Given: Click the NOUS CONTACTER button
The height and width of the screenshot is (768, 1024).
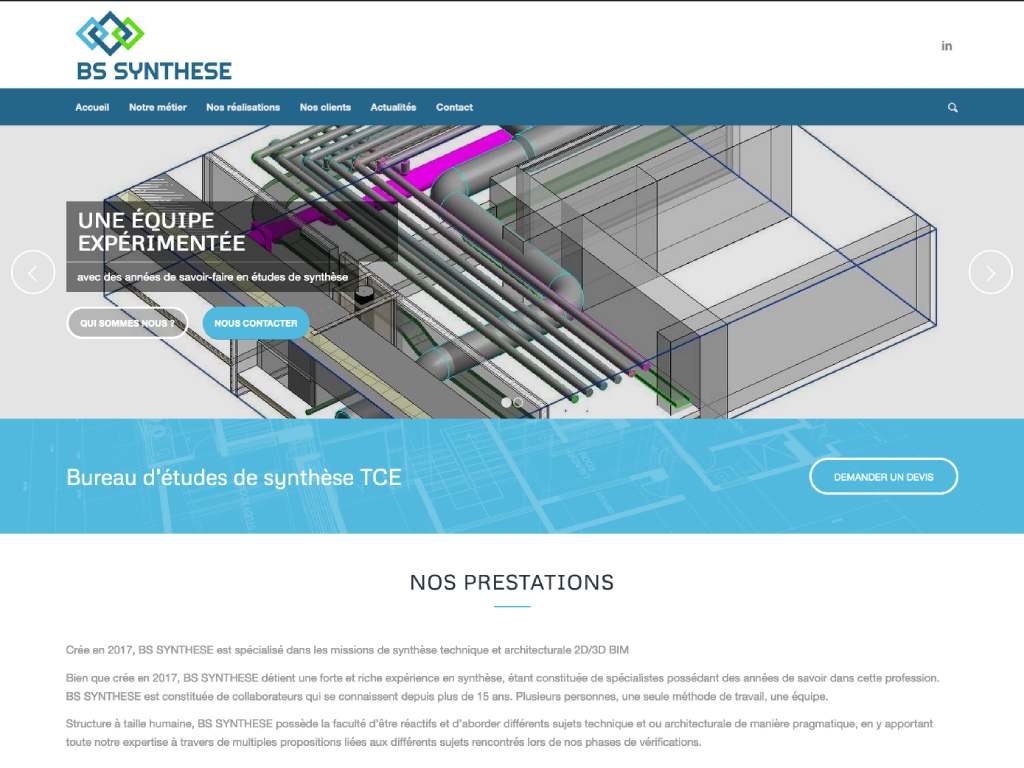Looking at the screenshot, I should tap(255, 323).
